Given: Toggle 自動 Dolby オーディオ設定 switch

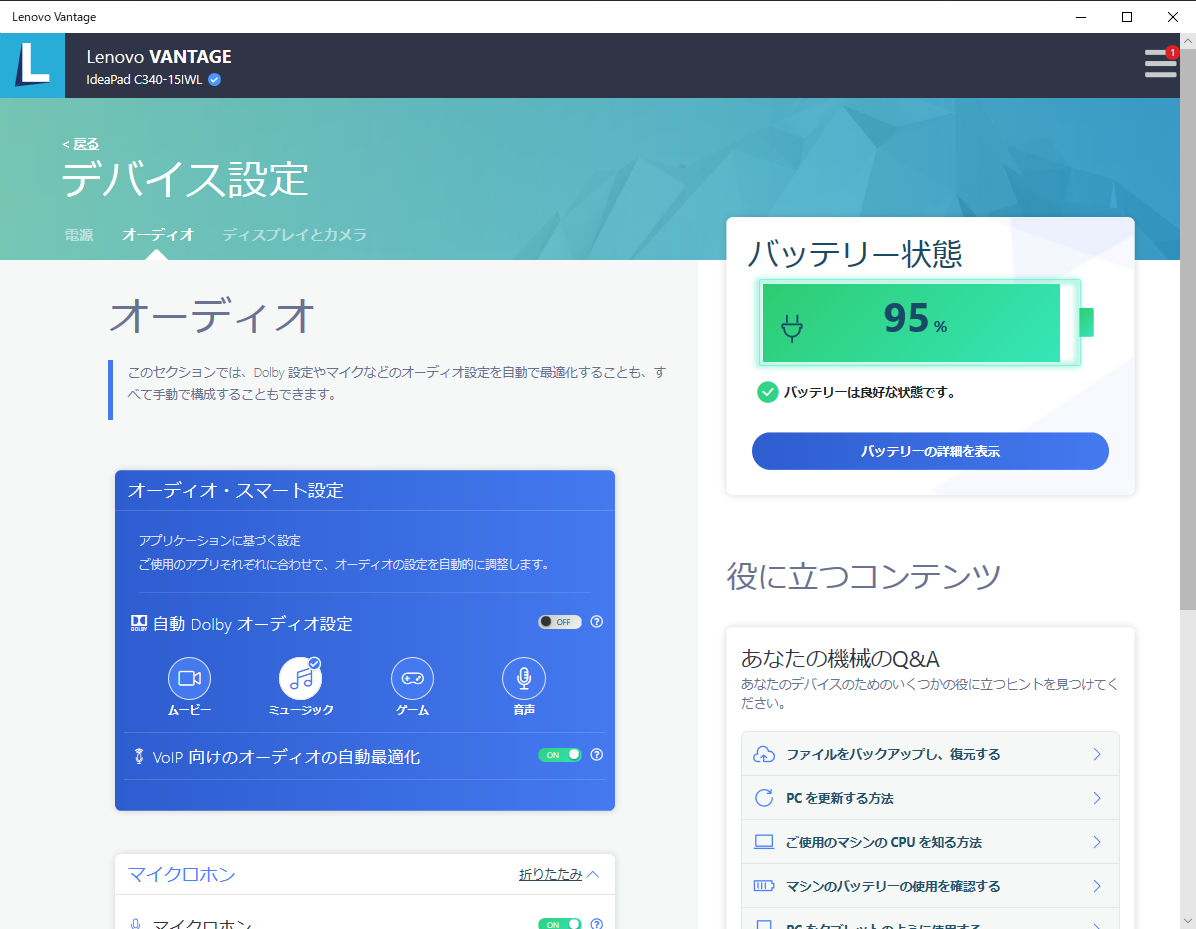Looking at the screenshot, I should click(560, 622).
